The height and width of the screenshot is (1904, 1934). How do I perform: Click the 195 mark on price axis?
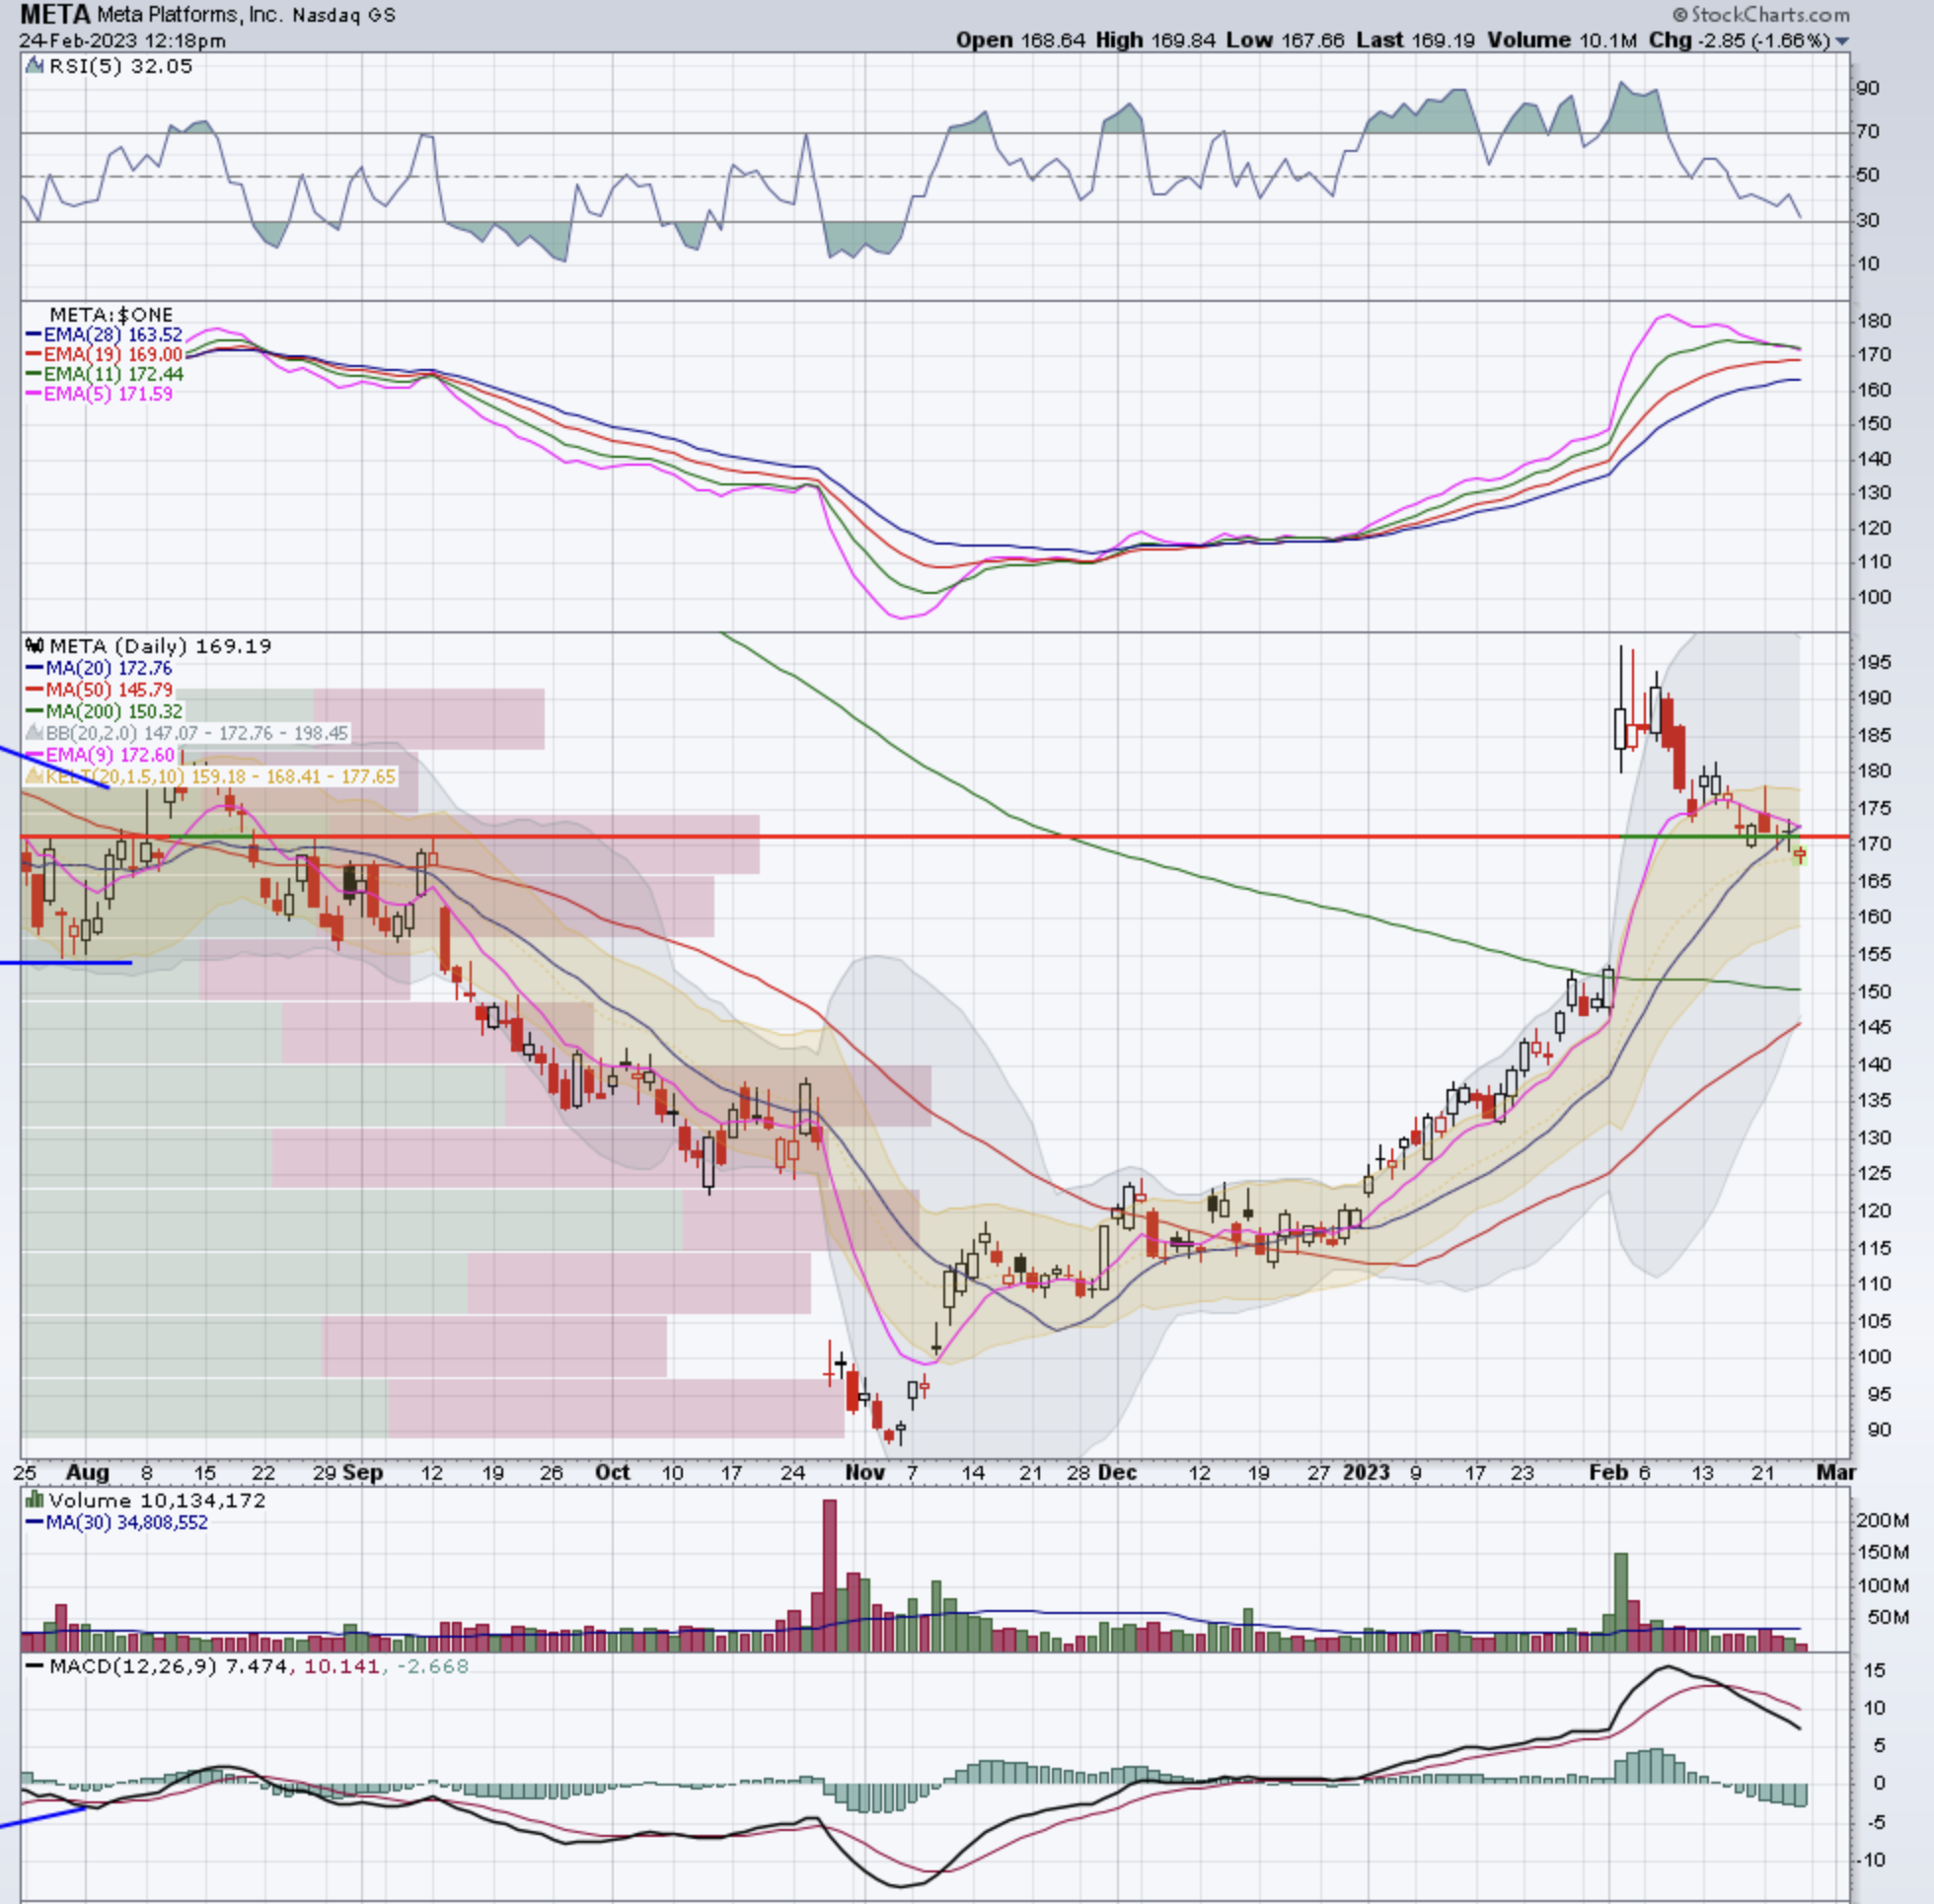(1875, 662)
